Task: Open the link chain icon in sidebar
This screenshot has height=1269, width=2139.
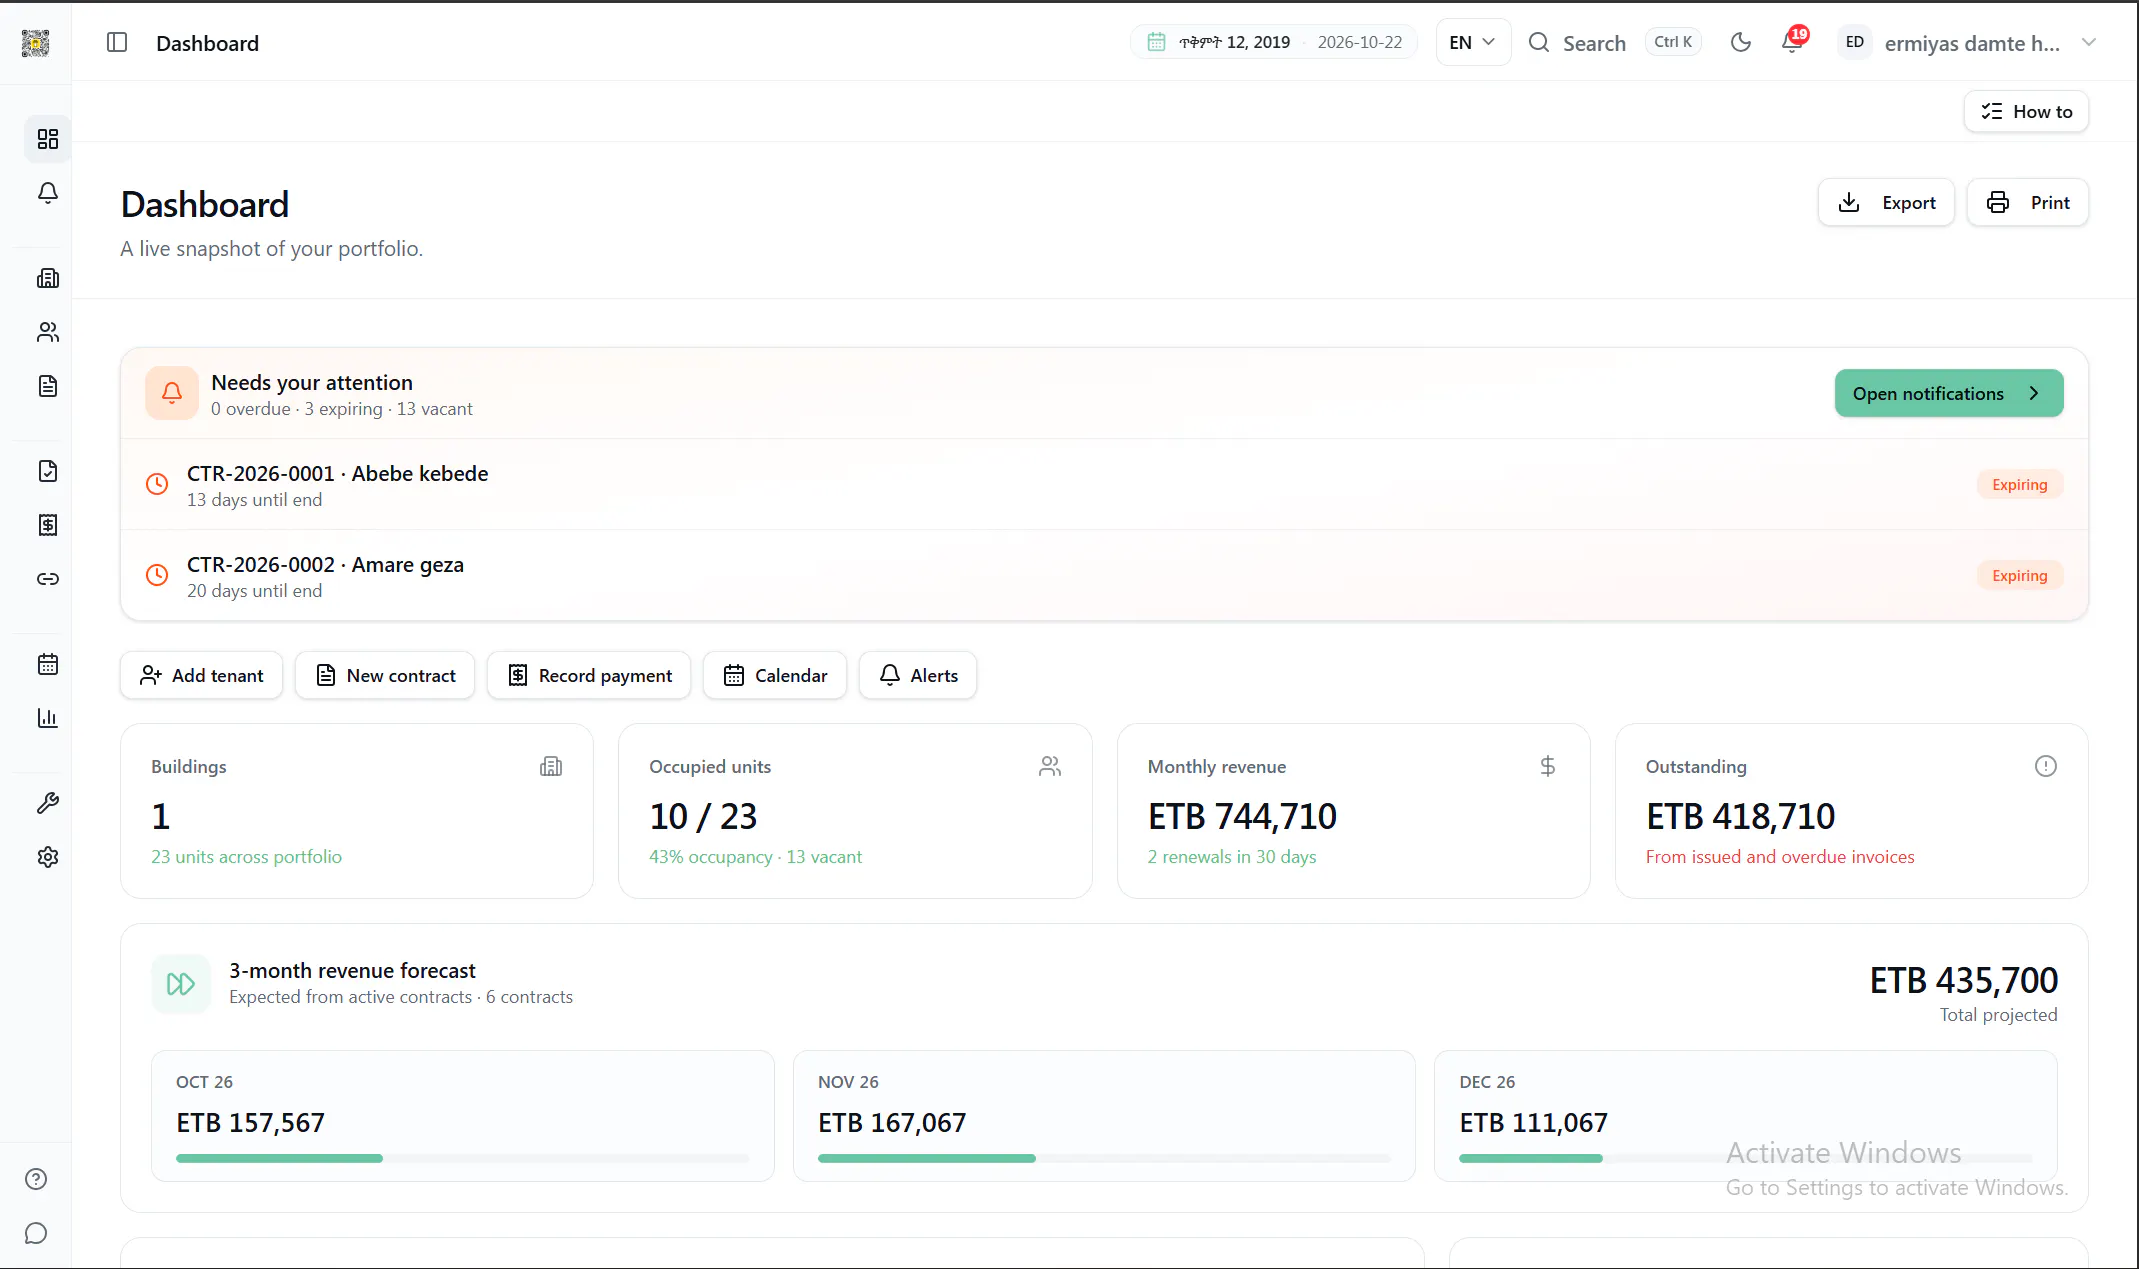Action: (48, 579)
